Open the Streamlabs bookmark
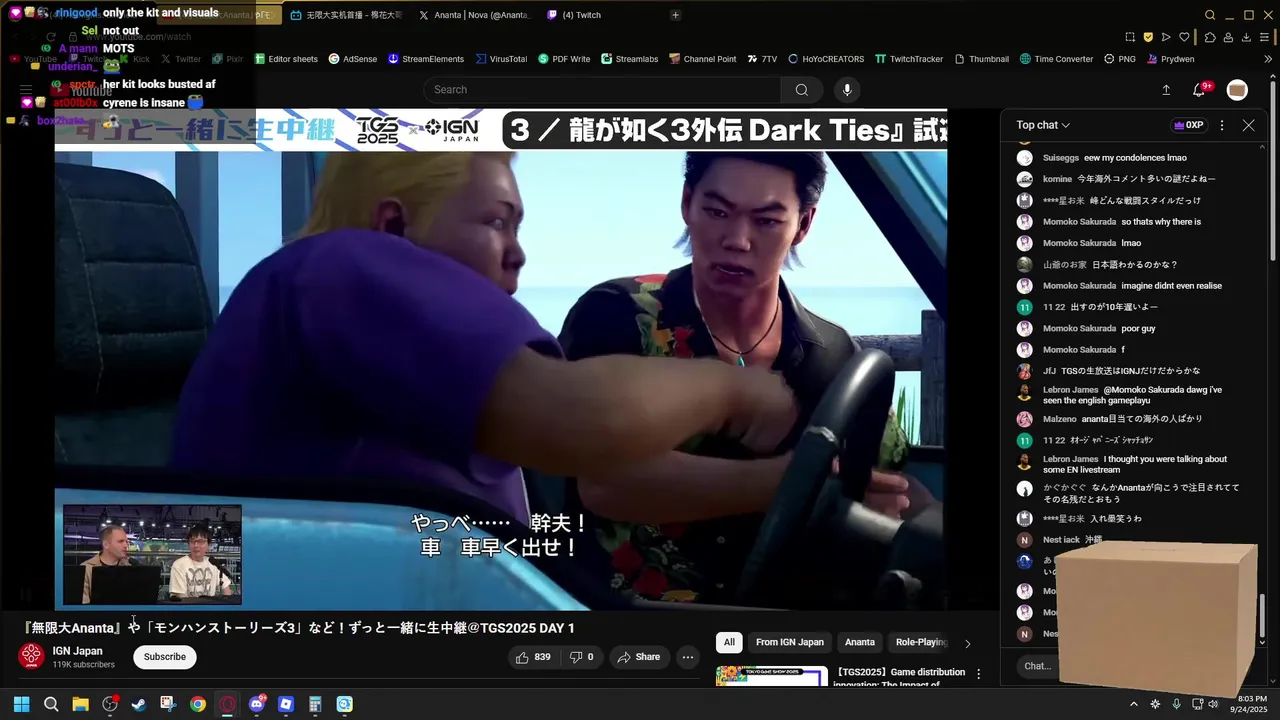This screenshot has height=720, width=1280. (x=629, y=59)
